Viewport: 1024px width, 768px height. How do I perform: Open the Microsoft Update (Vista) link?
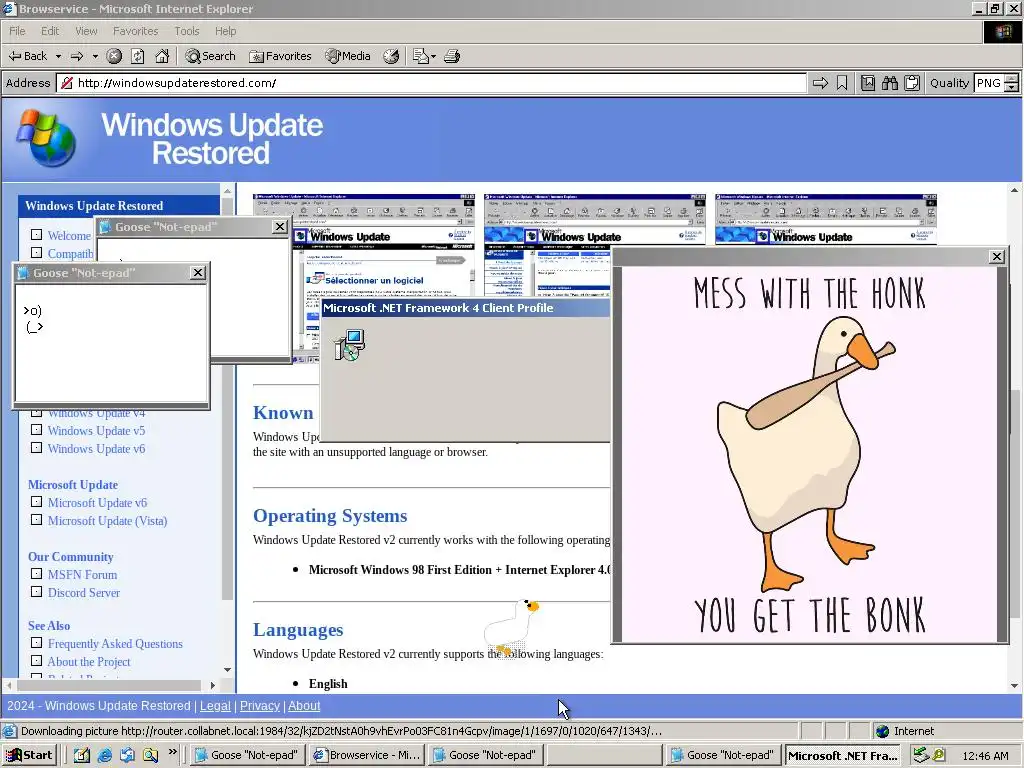tap(107, 521)
